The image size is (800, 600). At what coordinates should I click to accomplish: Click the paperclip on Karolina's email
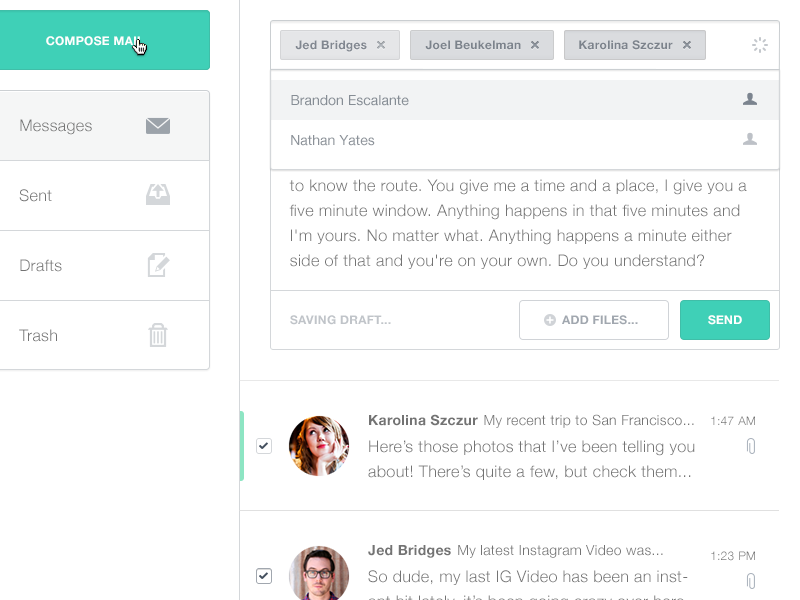coord(751,447)
